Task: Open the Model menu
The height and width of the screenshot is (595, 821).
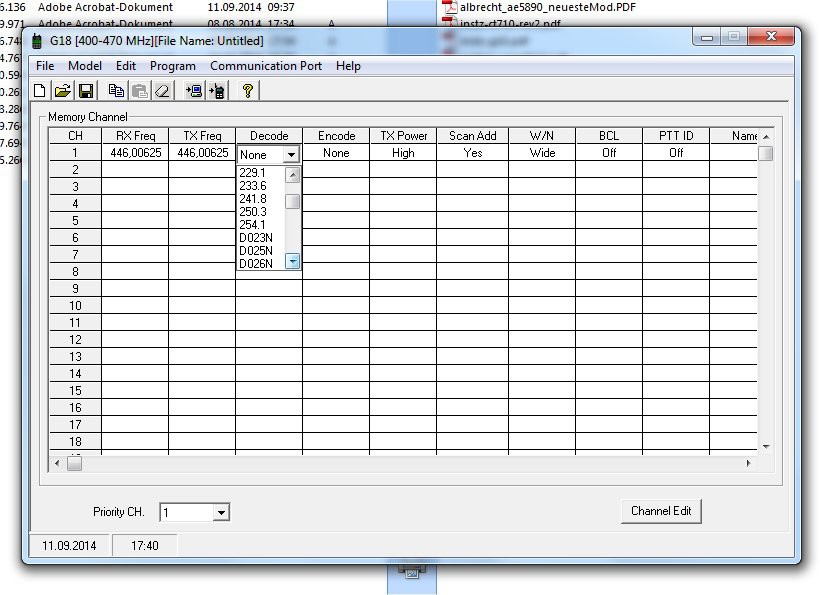Action: (85, 66)
